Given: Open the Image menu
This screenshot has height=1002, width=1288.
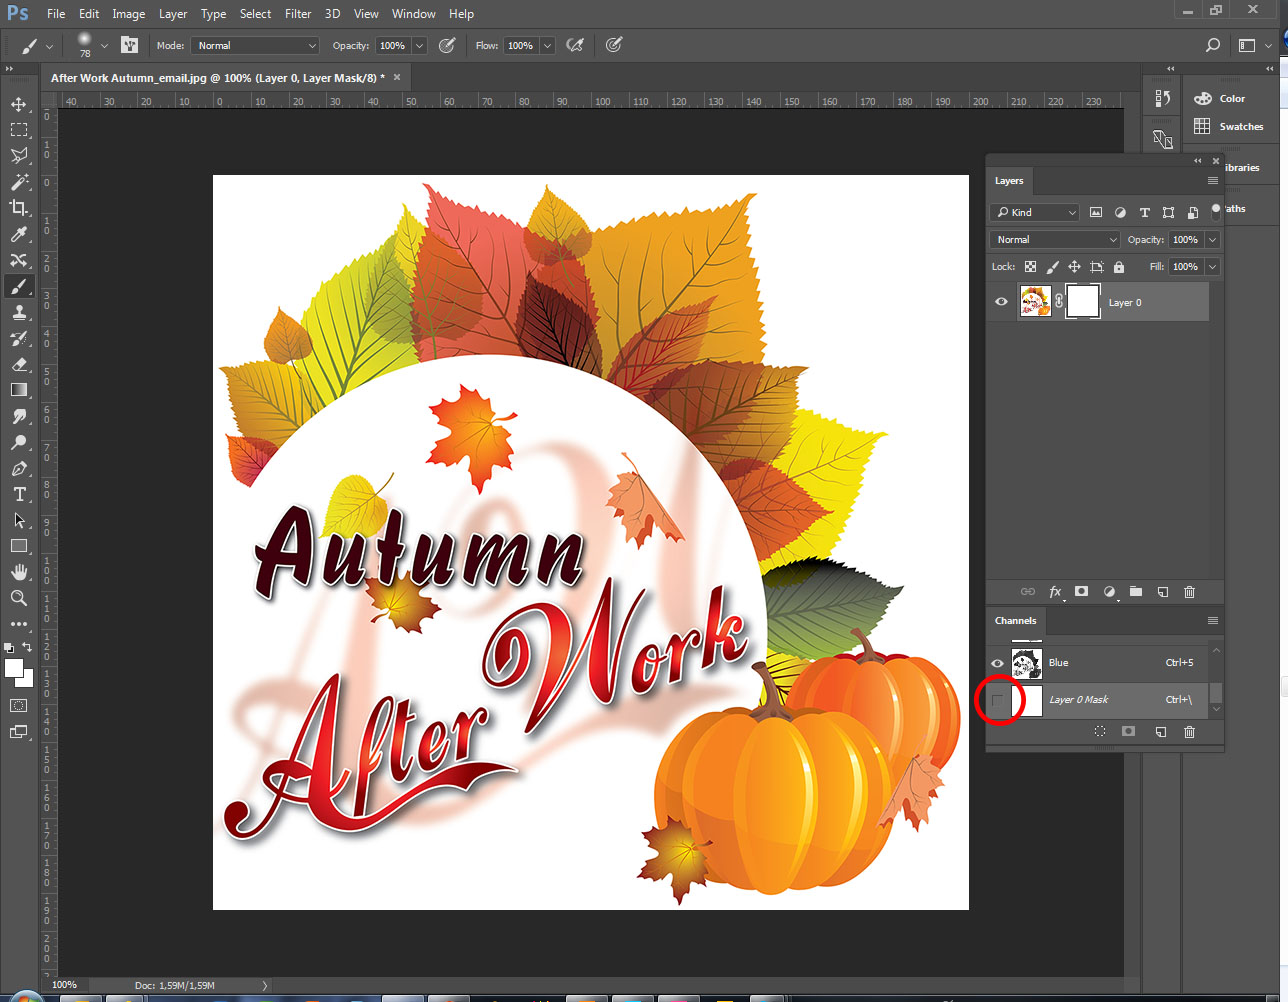Looking at the screenshot, I should point(128,14).
